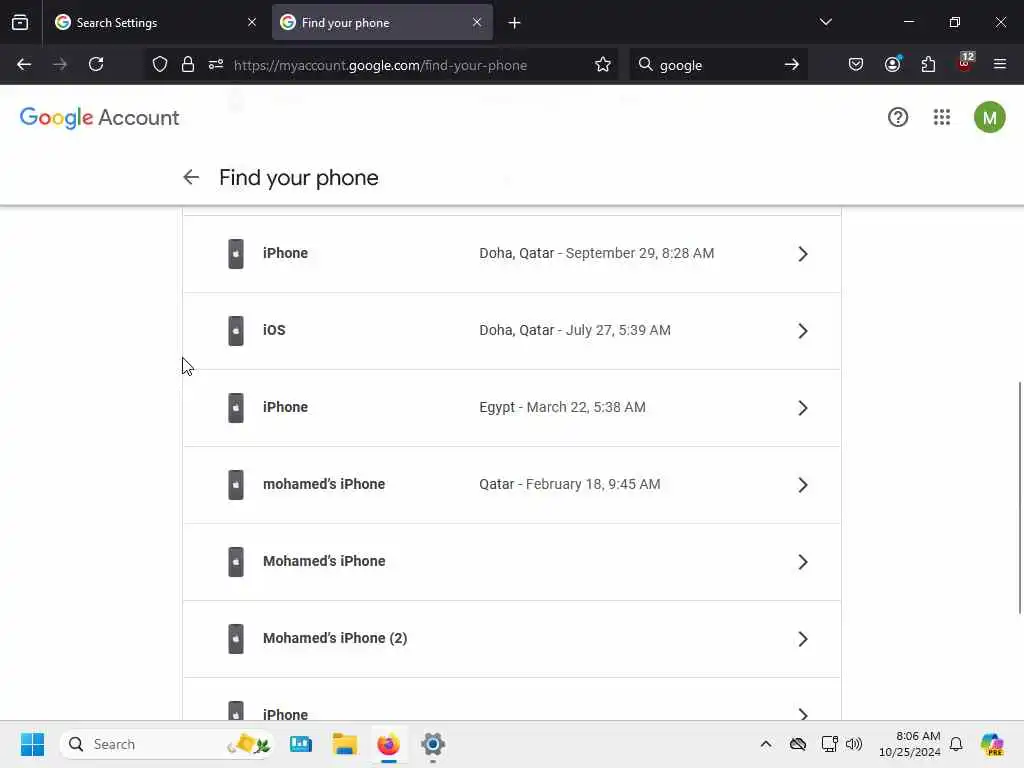Click the address bar URL

pyautogui.click(x=380, y=65)
